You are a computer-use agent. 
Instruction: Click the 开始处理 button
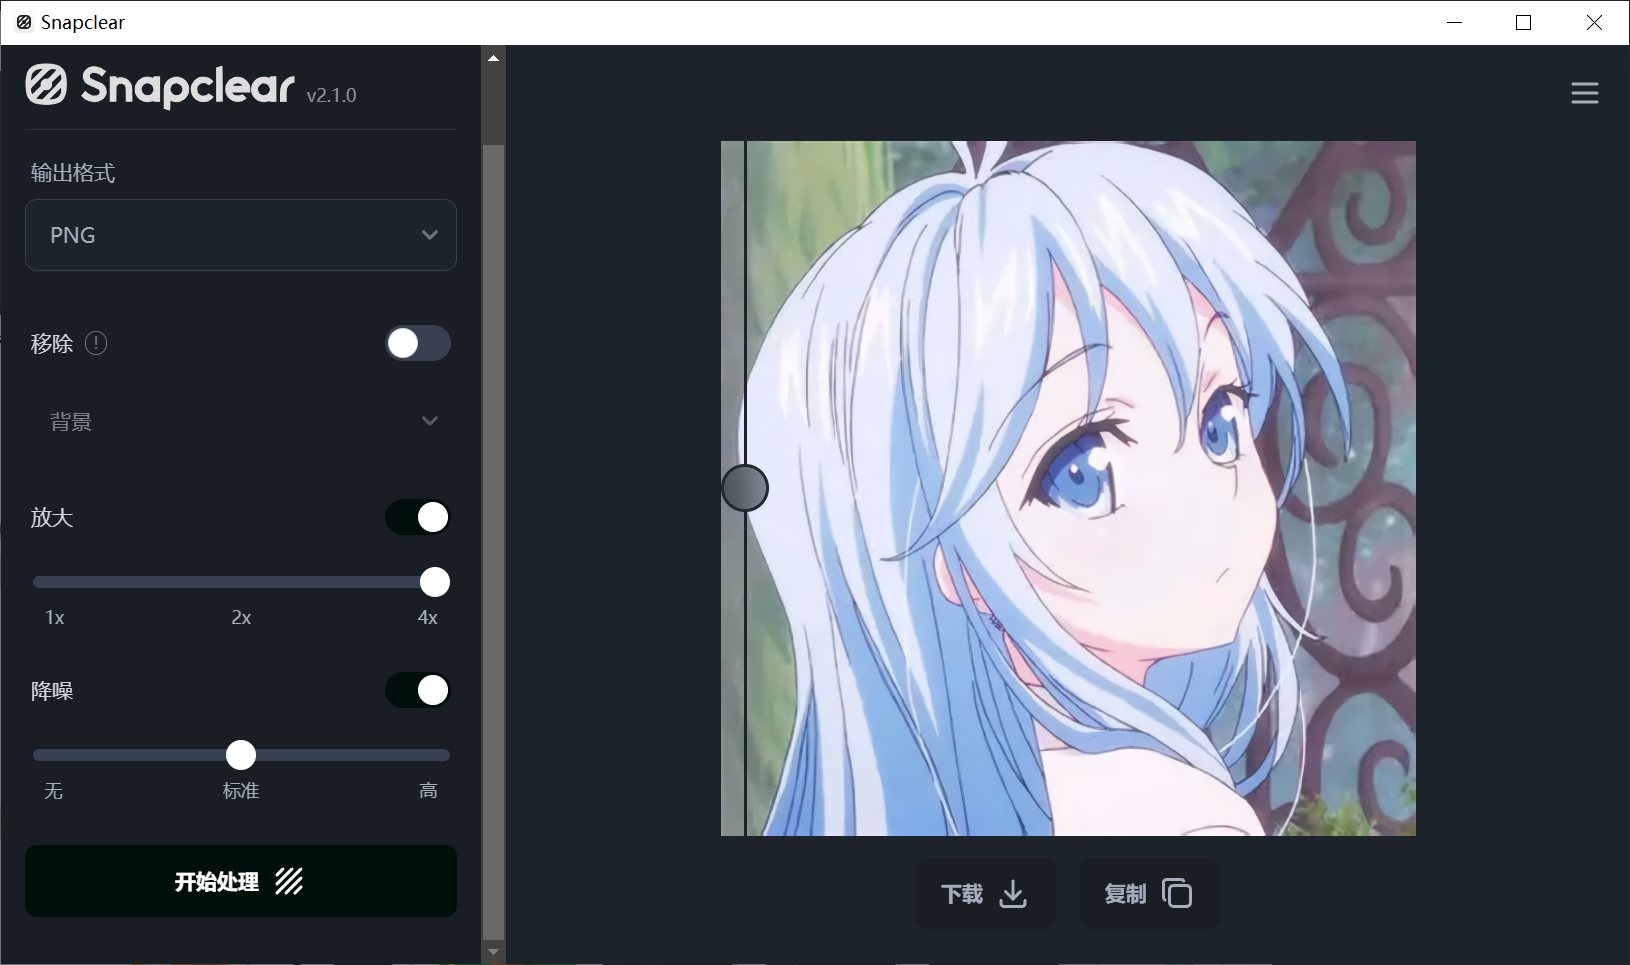pos(241,881)
